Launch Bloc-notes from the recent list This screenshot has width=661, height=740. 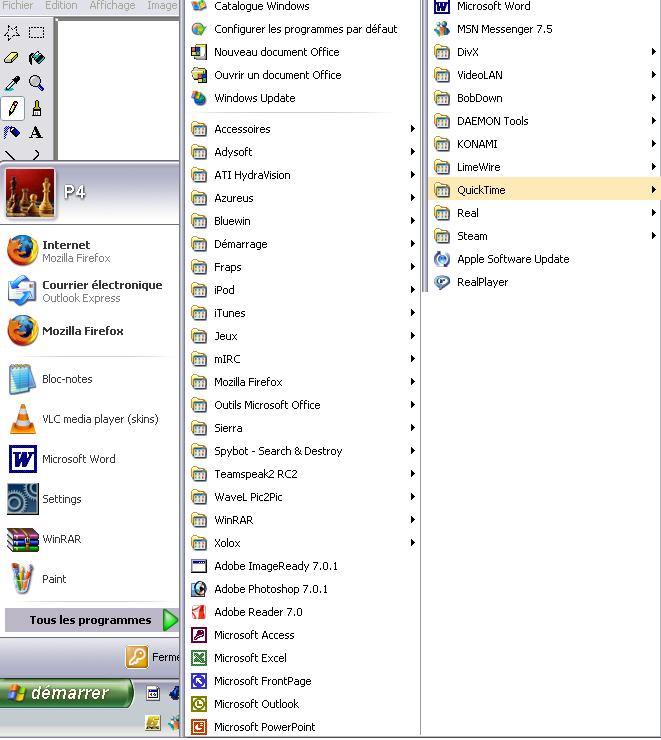coord(91,379)
